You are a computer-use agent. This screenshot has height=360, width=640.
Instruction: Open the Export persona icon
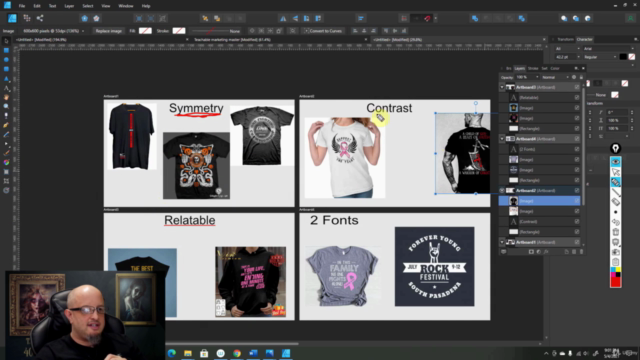pyautogui.click(x=40, y=18)
